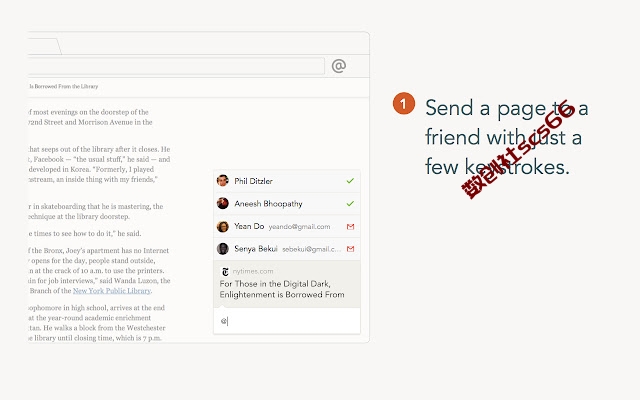Click the partially visible browser tab
640x400 pixels.
tap(44, 47)
